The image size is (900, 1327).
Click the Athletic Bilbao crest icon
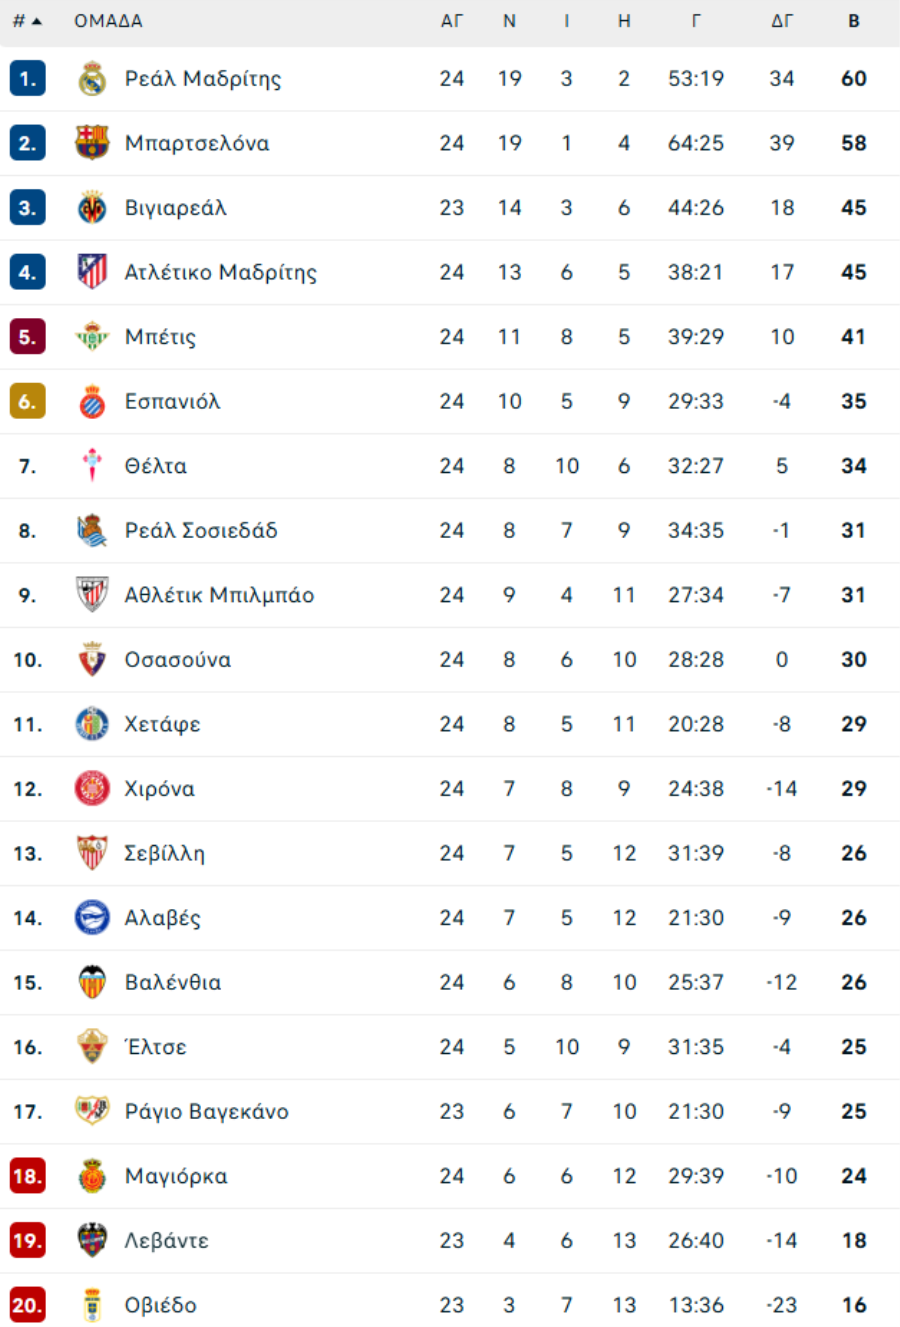click(x=92, y=595)
